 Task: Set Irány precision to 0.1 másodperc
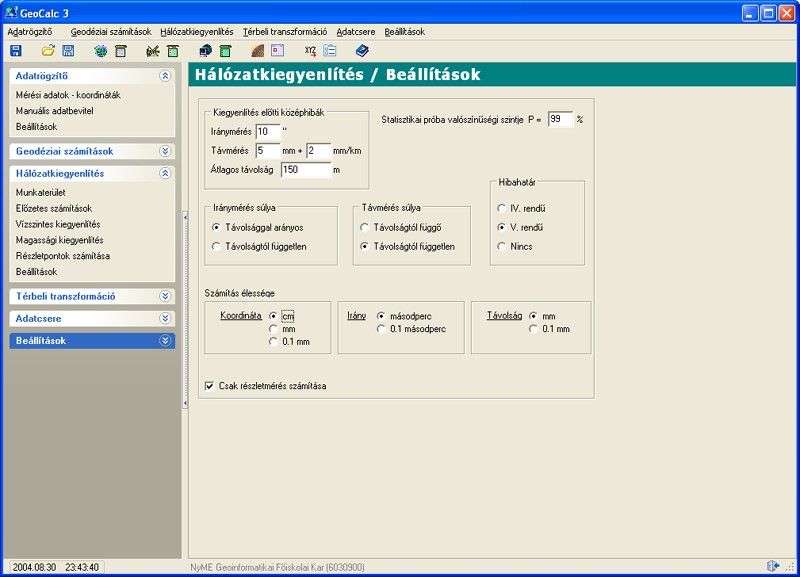(411, 329)
